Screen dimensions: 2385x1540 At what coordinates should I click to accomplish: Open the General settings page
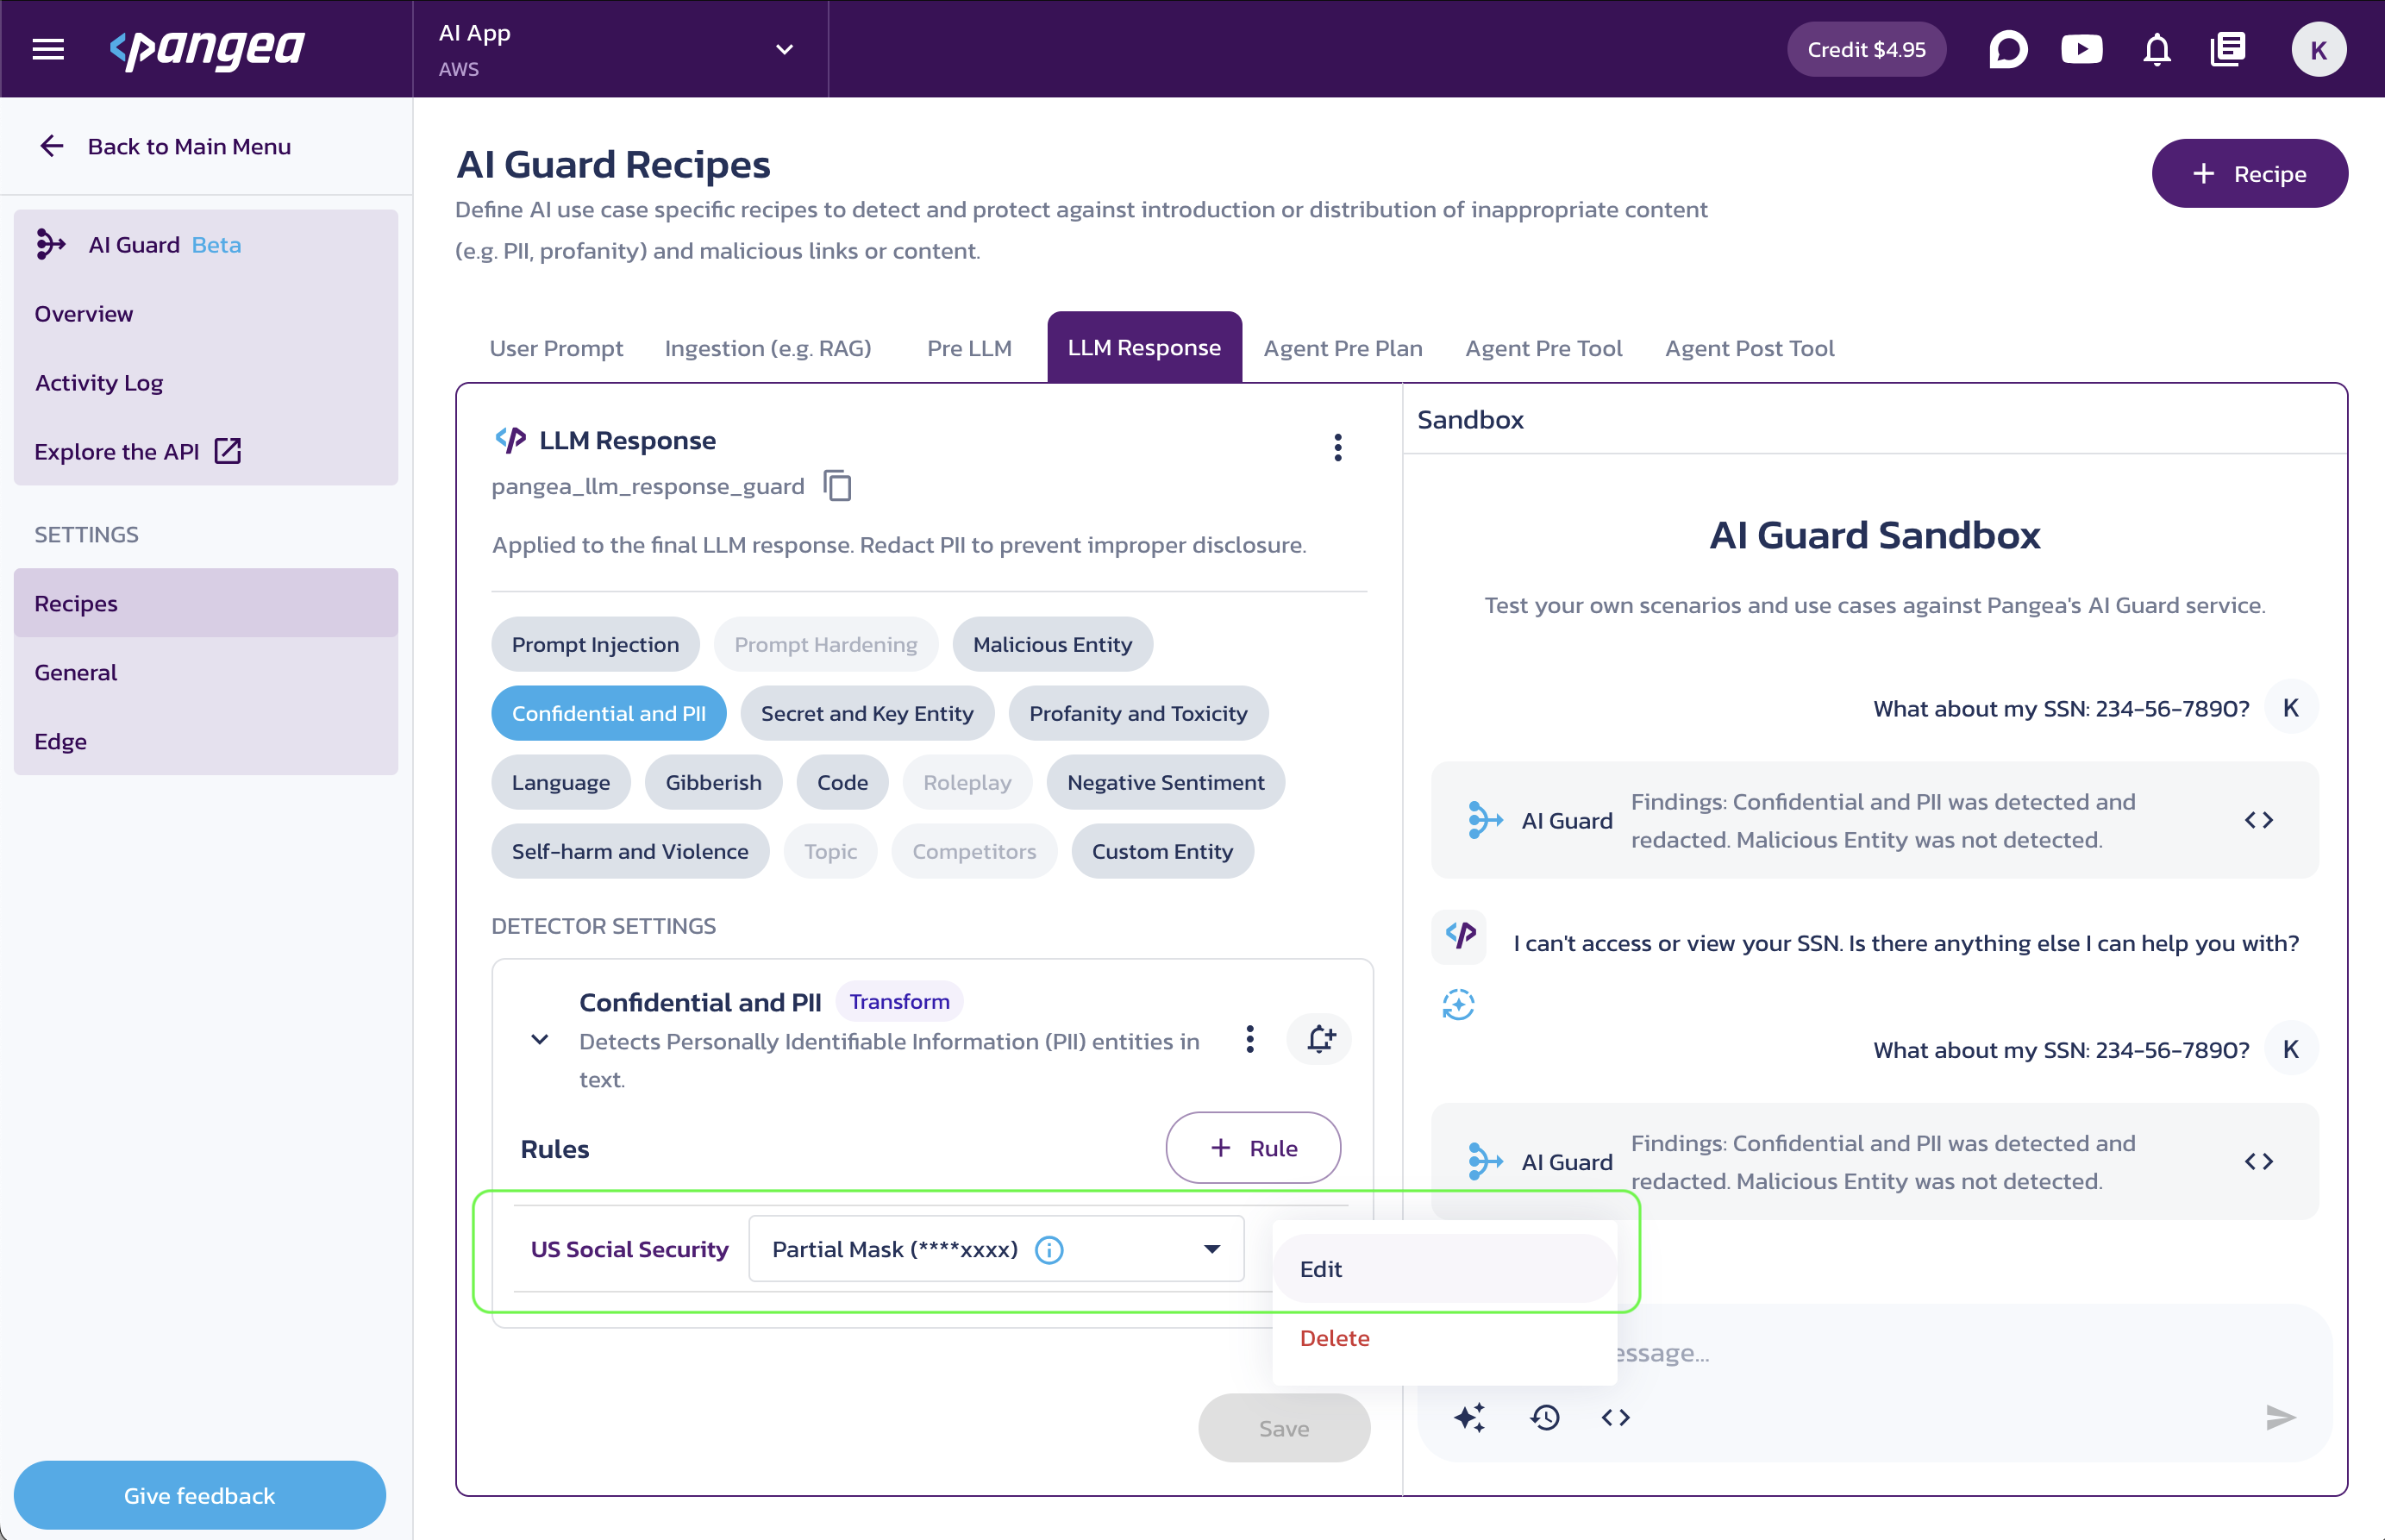pyautogui.click(x=206, y=672)
